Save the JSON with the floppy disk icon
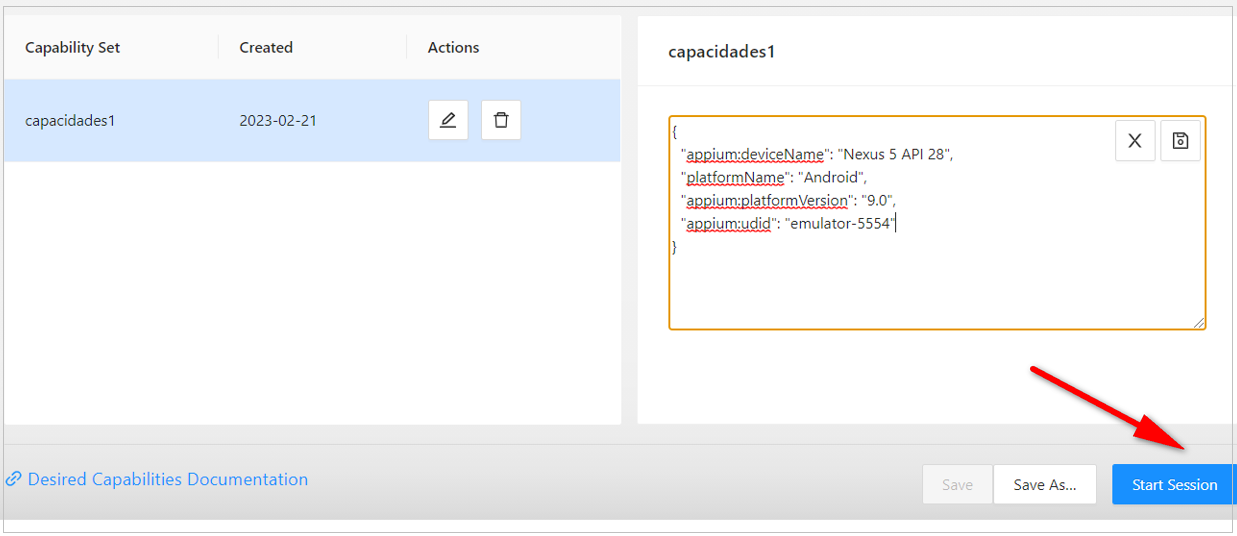This screenshot has height=536, width=1237. click(x=1180, y=141)
